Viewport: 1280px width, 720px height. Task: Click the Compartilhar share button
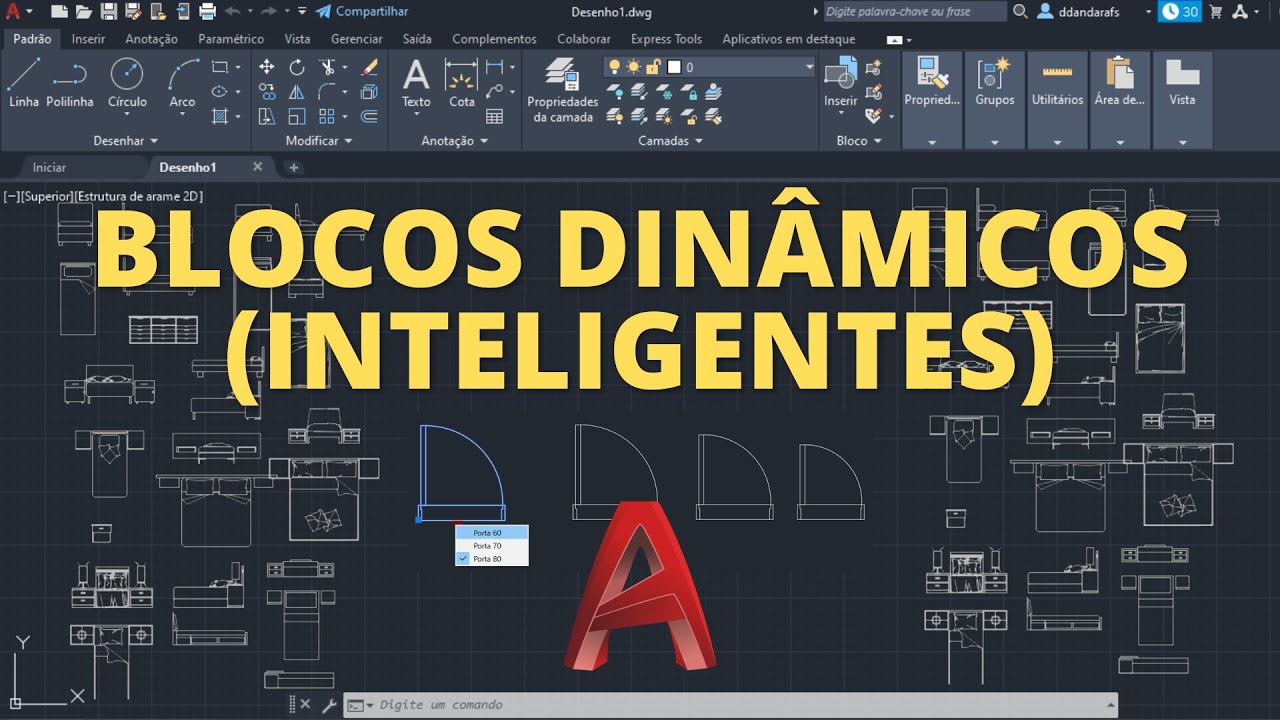pos(362,11)
